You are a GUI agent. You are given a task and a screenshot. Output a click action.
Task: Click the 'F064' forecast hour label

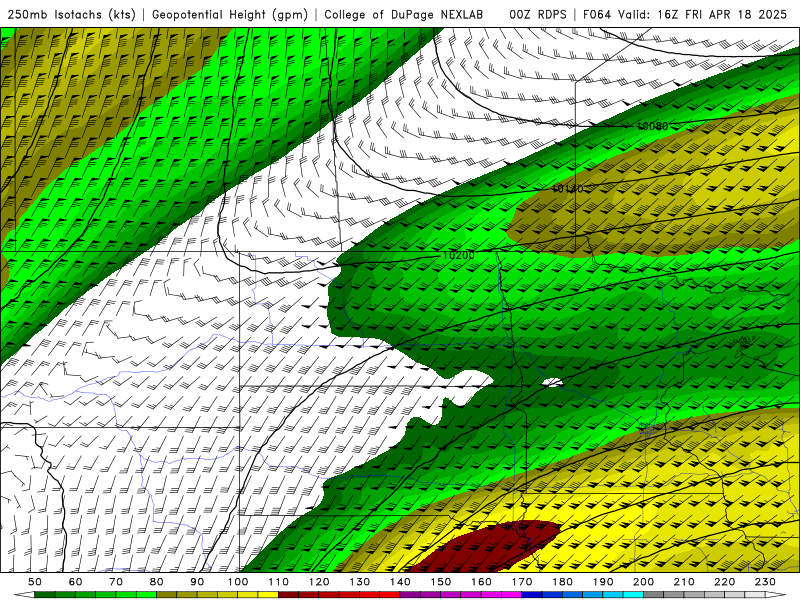[597, 14]
